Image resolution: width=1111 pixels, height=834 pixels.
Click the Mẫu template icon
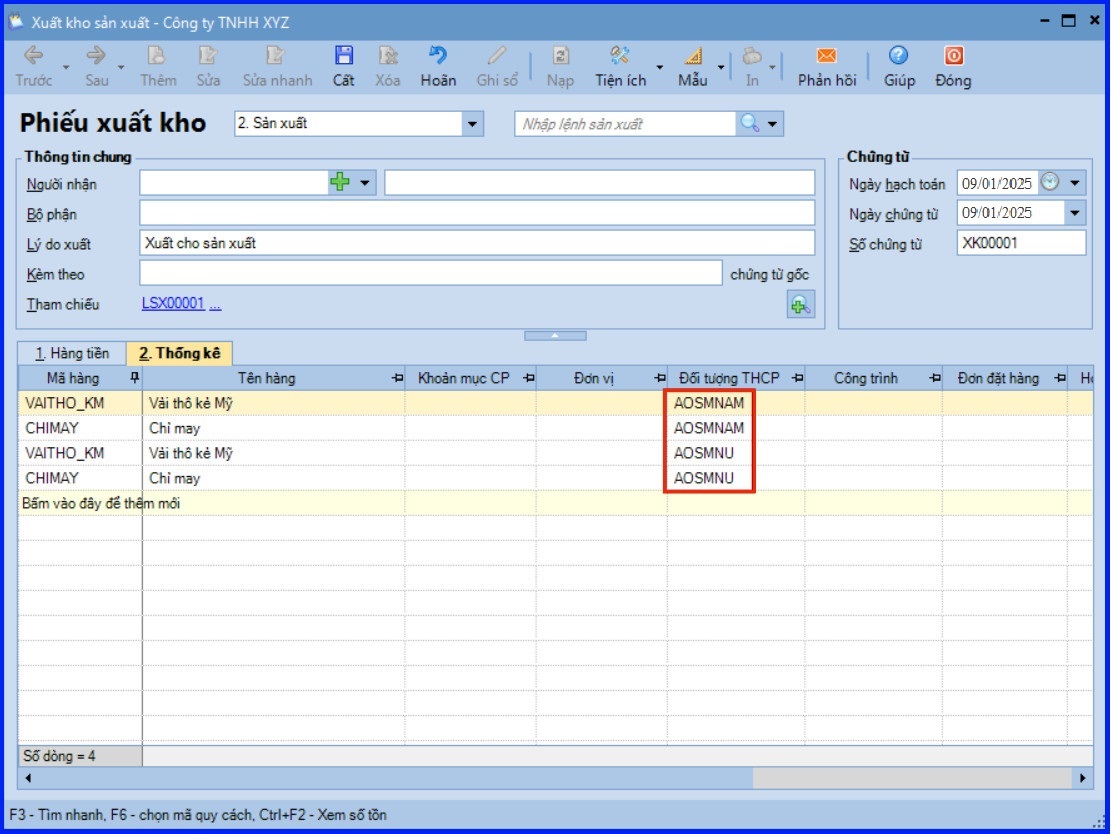pos(692,57)
